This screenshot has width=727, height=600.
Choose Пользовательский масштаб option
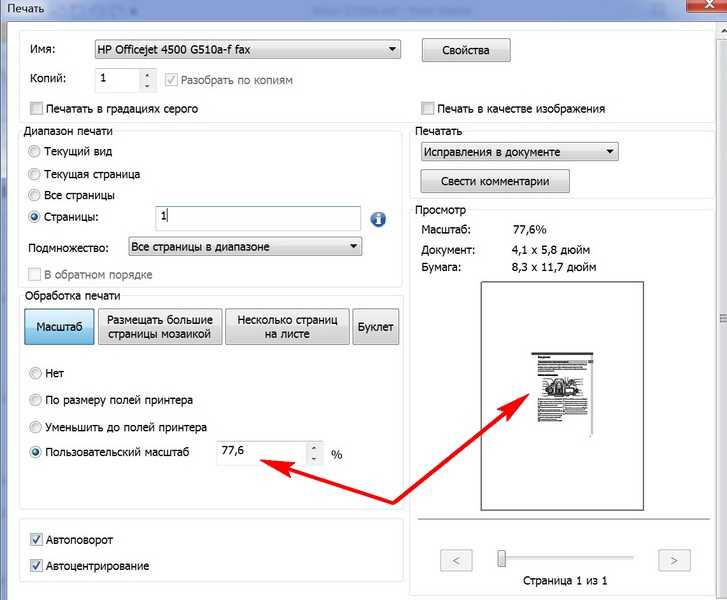click(35, 452)
